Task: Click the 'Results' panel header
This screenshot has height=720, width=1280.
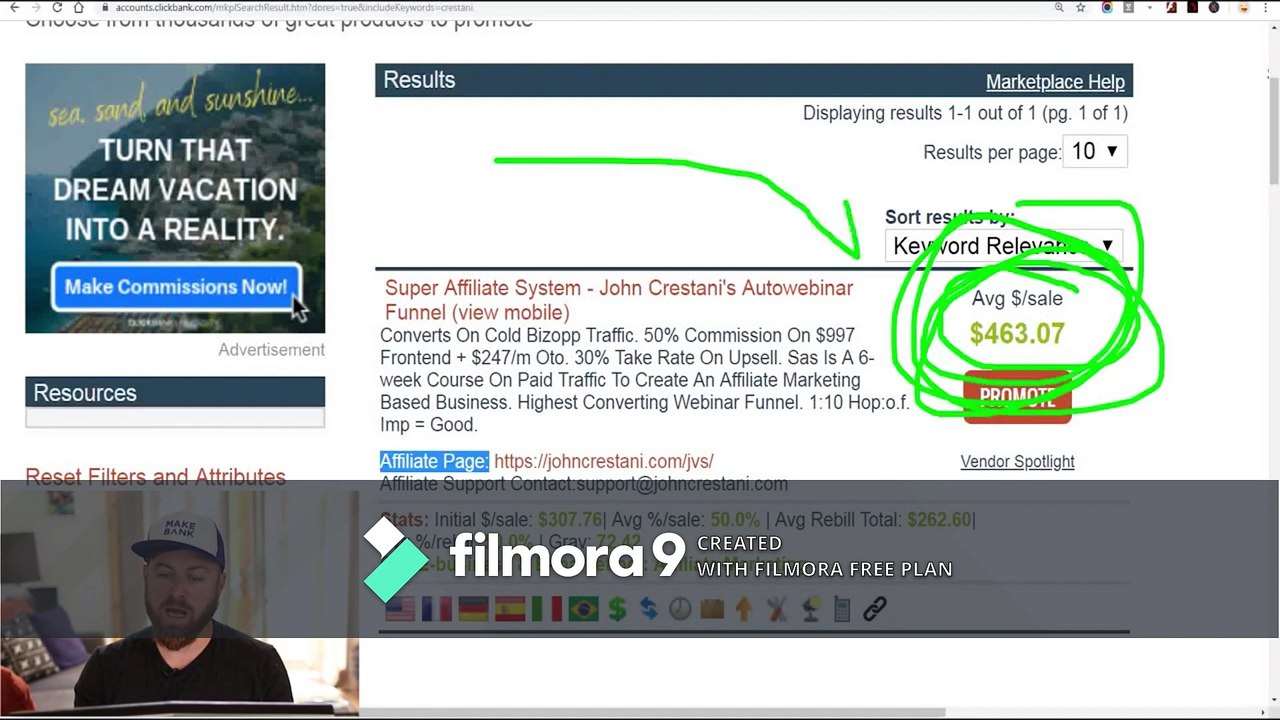Action: point(754,80)
